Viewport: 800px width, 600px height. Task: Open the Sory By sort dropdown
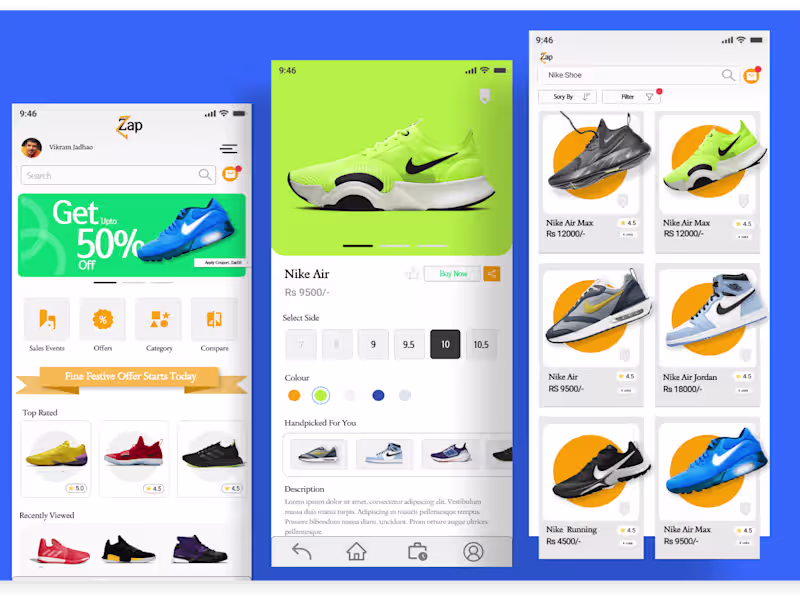coord(567,96)
